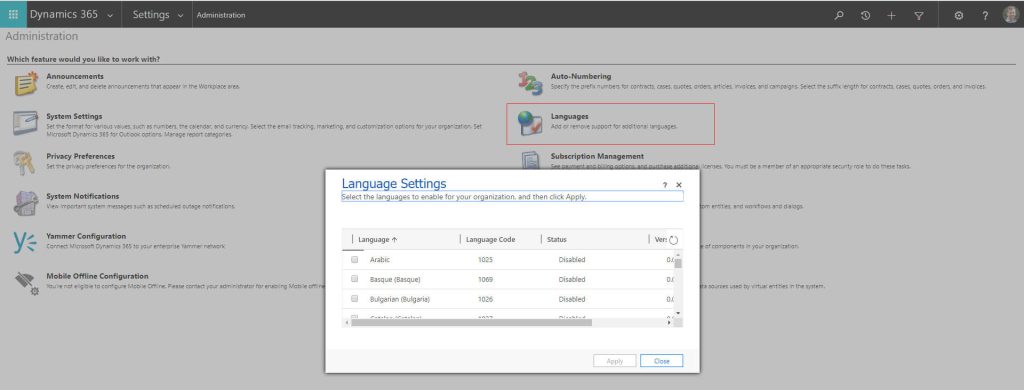Open the Auto-Numbering link

tap(581, 76)
